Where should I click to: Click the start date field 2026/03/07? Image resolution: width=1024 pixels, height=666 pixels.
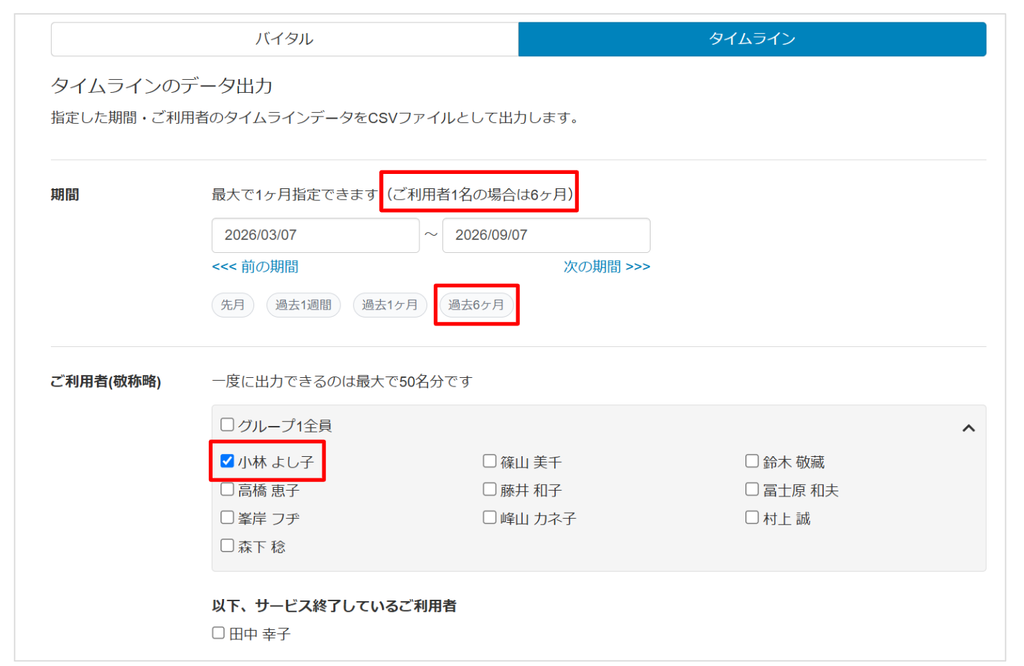point(315,235)
